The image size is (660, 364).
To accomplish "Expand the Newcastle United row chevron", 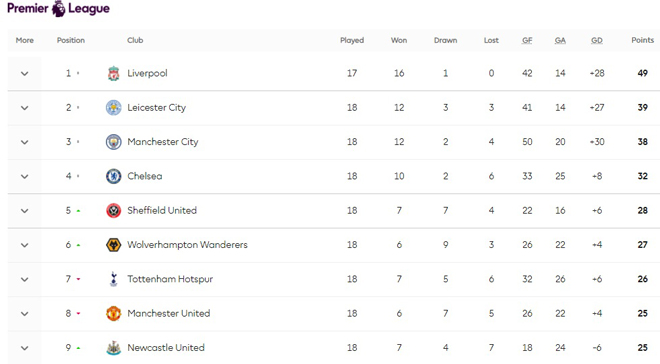I will tap(24, 348).
